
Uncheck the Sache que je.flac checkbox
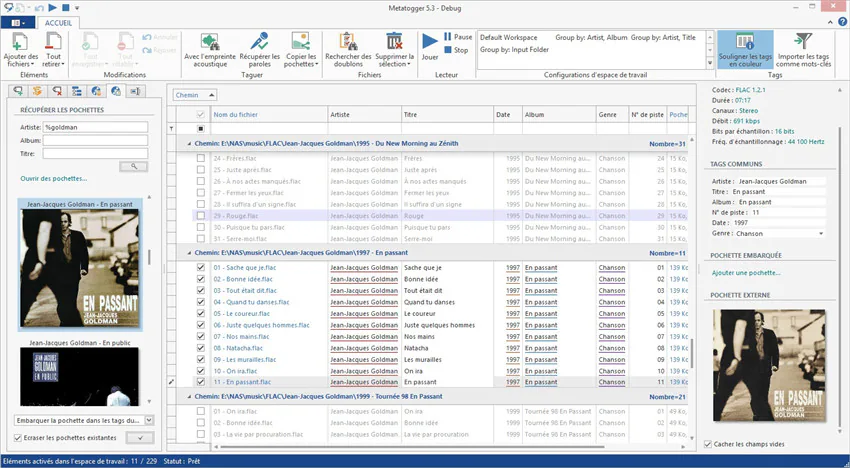pos(201,268)
